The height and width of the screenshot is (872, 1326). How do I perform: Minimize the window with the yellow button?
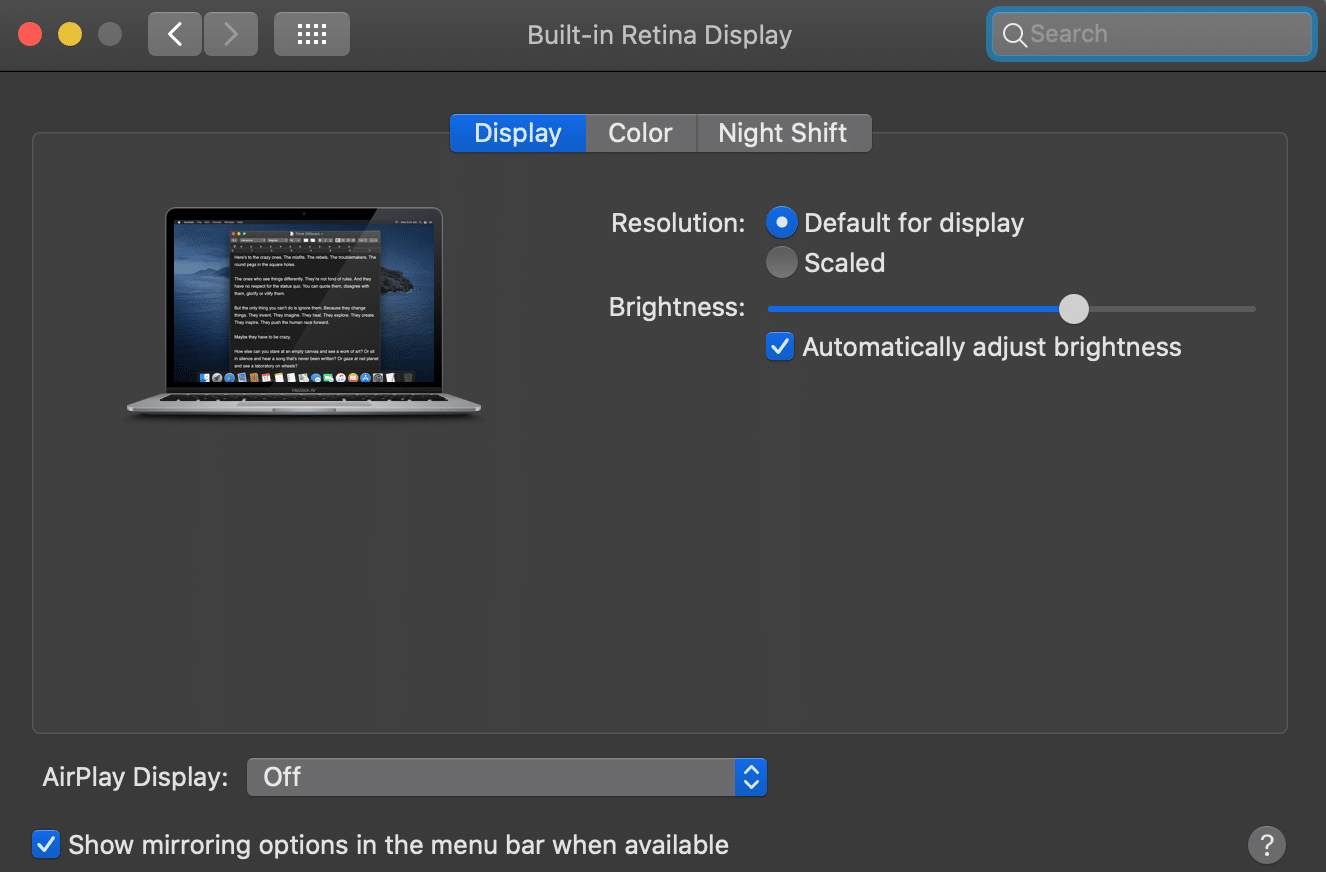tap(70, 35)
